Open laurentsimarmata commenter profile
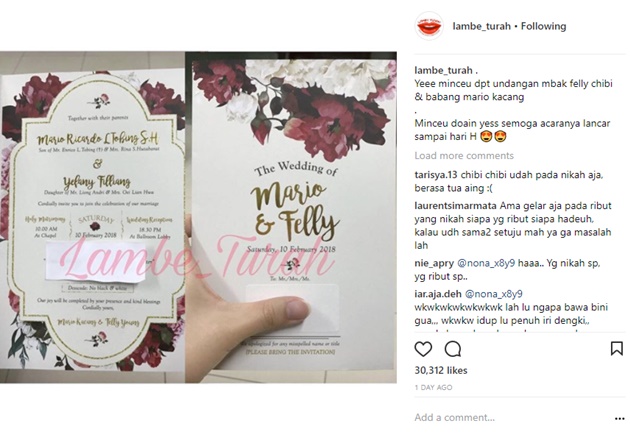Screen dimensions: 630x434 pyautogui.click(x=455, y=206)
